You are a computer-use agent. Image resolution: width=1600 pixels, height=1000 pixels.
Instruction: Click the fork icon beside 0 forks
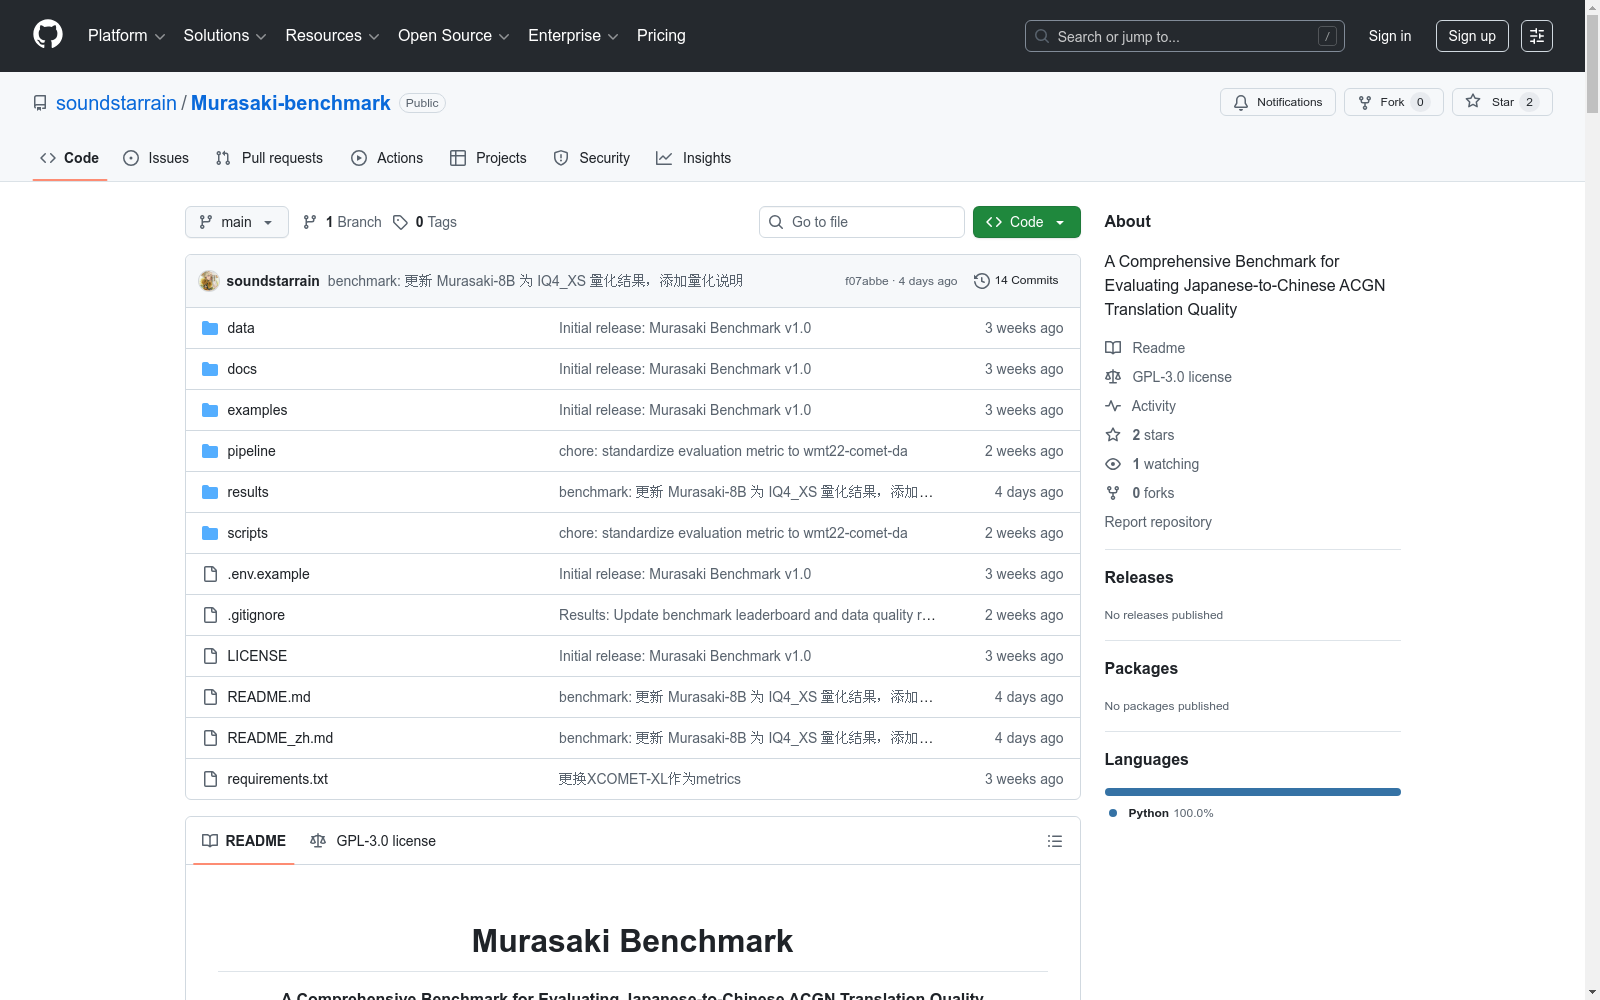(1113, 493)
